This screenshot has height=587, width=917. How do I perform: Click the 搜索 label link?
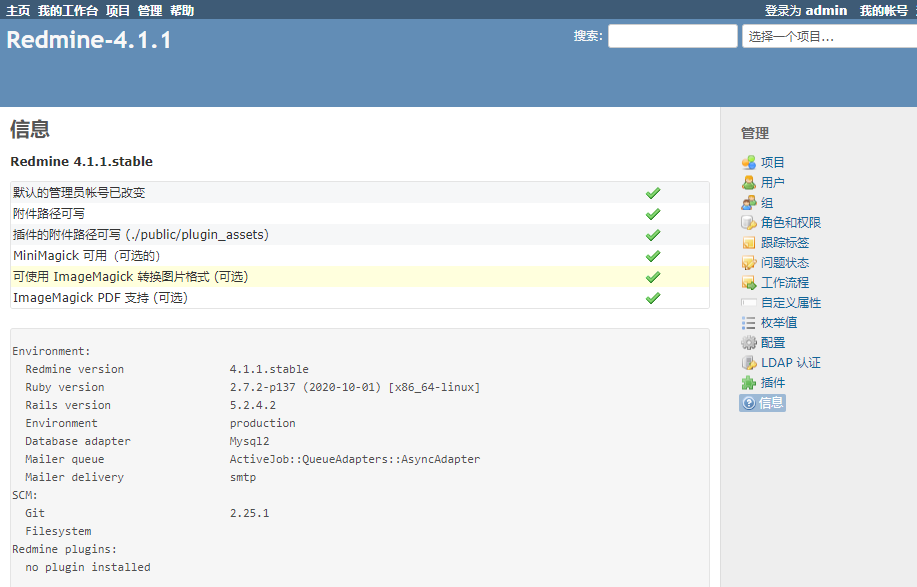587,36
